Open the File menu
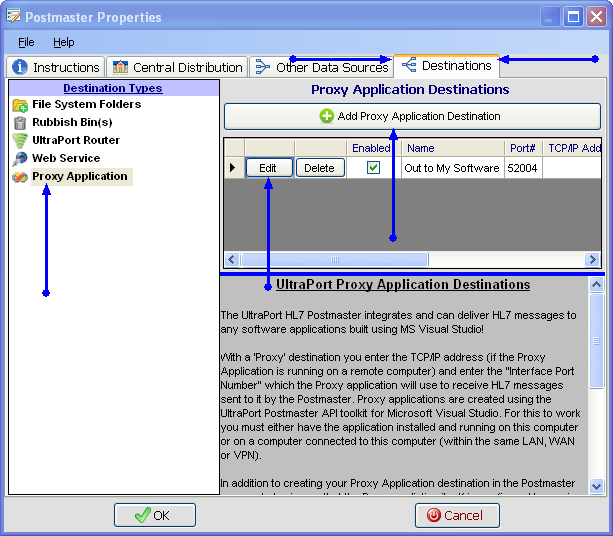613x536 pixels. click(26, 43)
